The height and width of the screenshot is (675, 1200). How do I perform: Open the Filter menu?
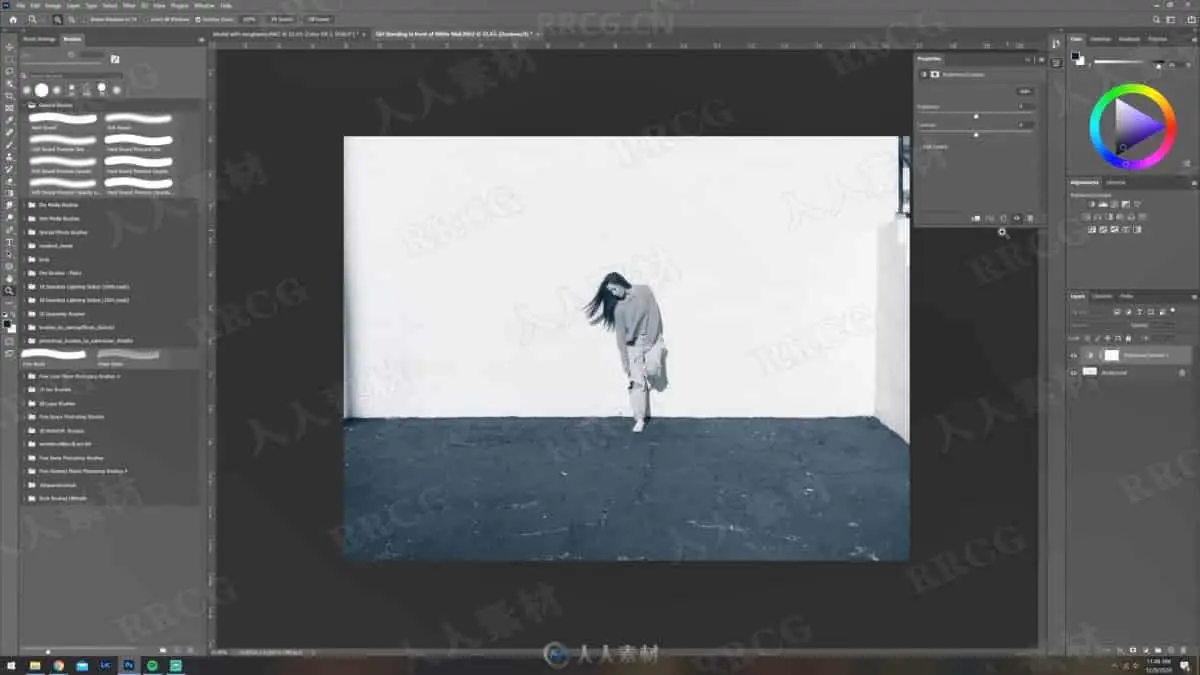pos(128,6)
